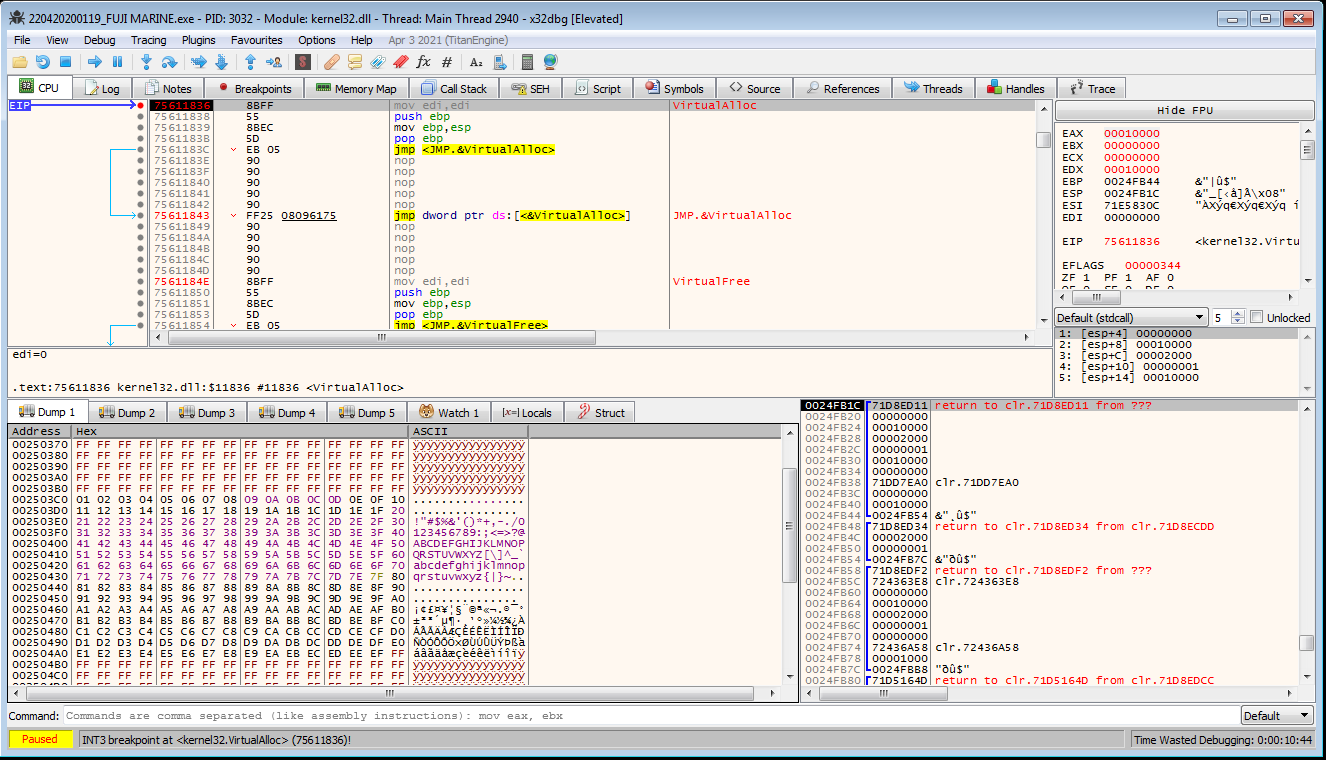
Task: Select the Locals tab
Action: pyautogui.click(x=527, y=412)
